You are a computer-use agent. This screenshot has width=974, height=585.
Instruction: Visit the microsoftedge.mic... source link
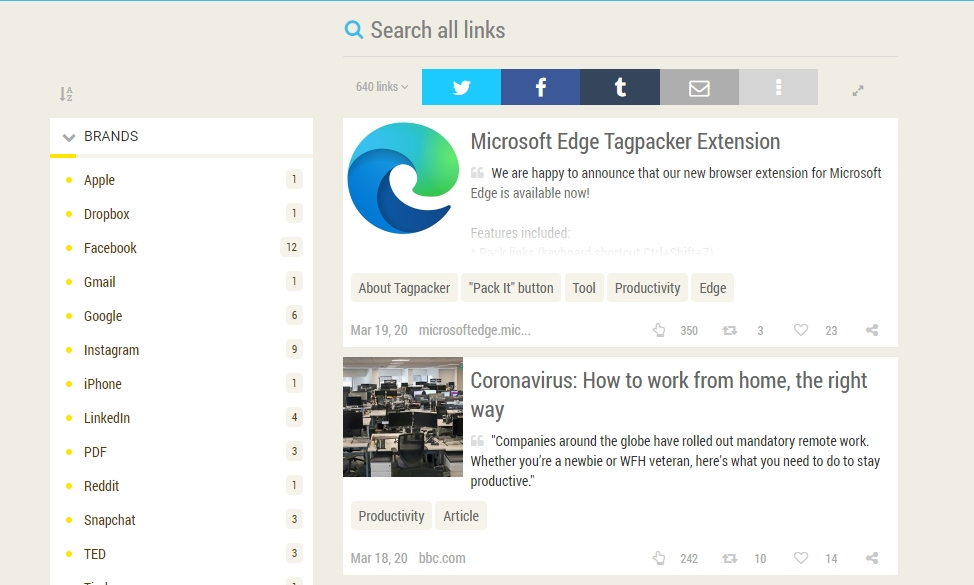475,330
